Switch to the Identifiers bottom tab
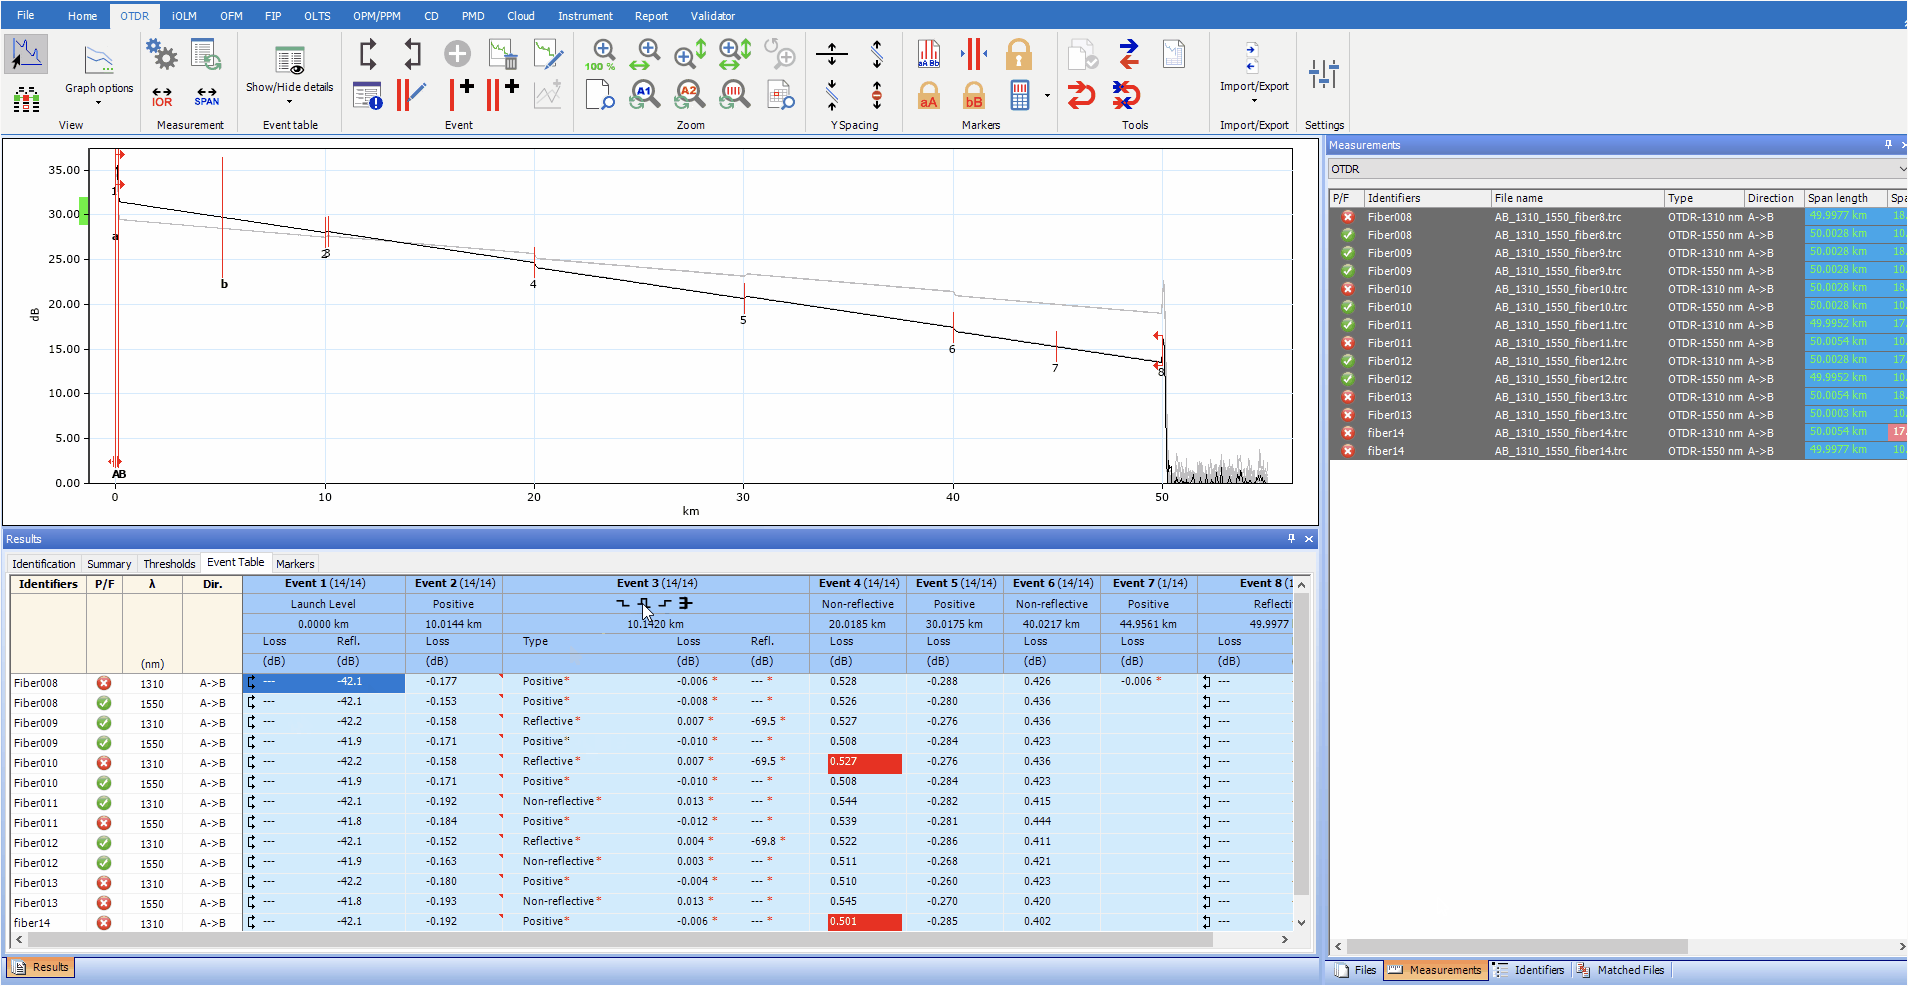1908x986 pixels. point(1529,970)
